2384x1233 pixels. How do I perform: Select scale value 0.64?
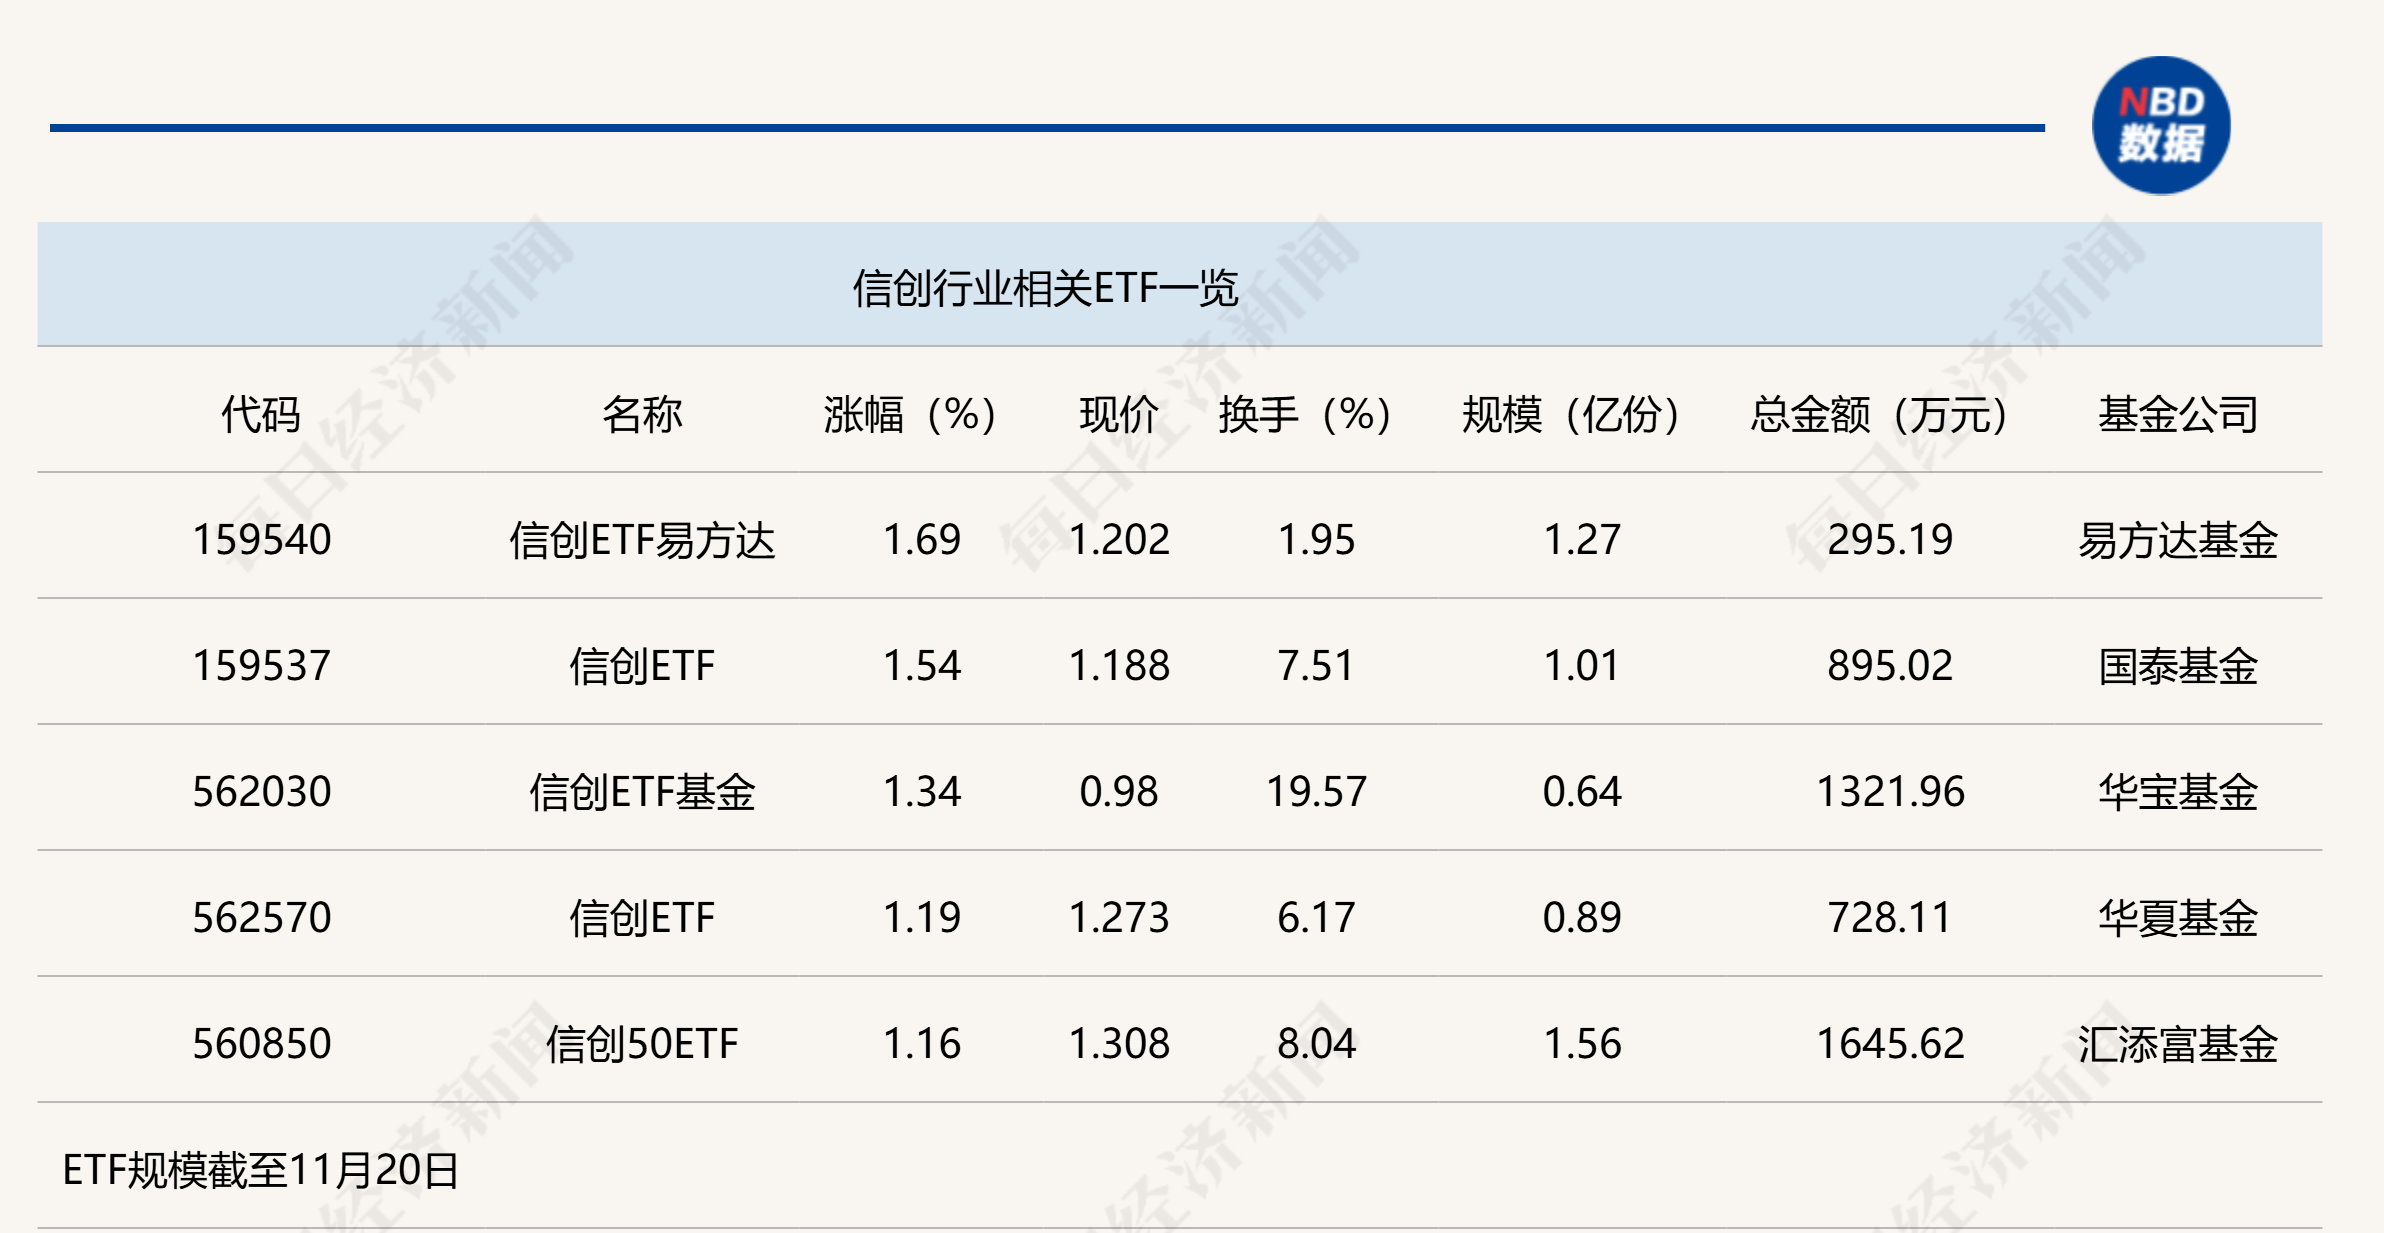[x=1582, y=792]
